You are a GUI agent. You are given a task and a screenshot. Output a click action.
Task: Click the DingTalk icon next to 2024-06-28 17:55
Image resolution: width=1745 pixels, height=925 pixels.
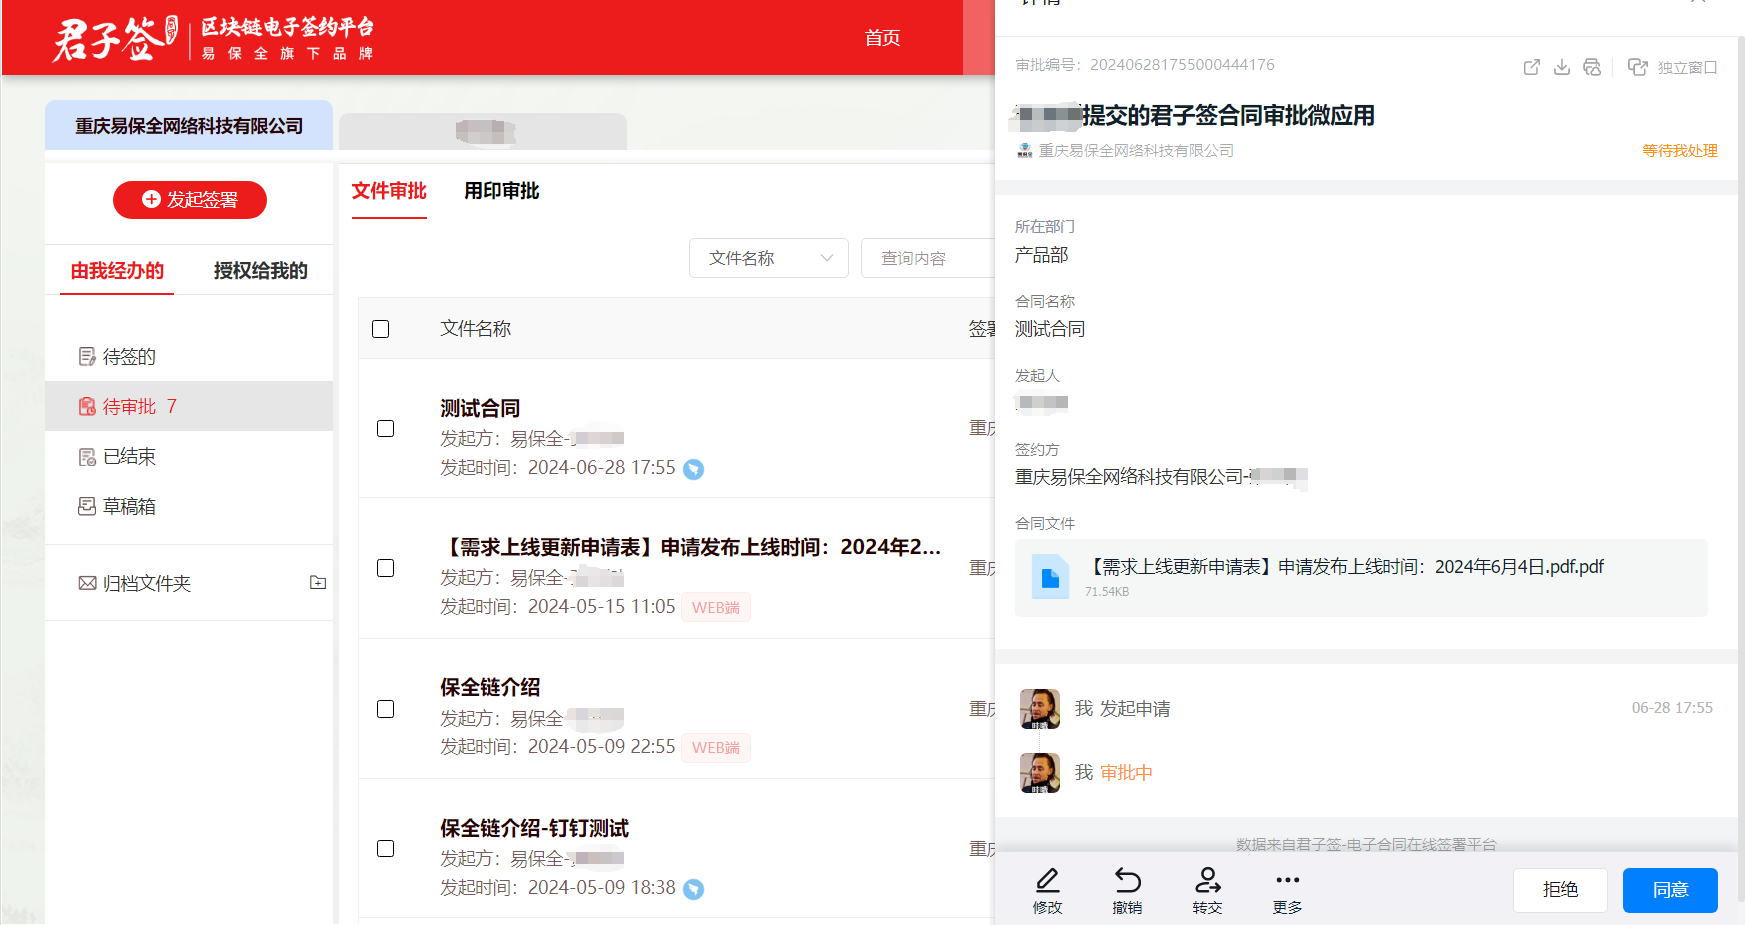point(693,469)
